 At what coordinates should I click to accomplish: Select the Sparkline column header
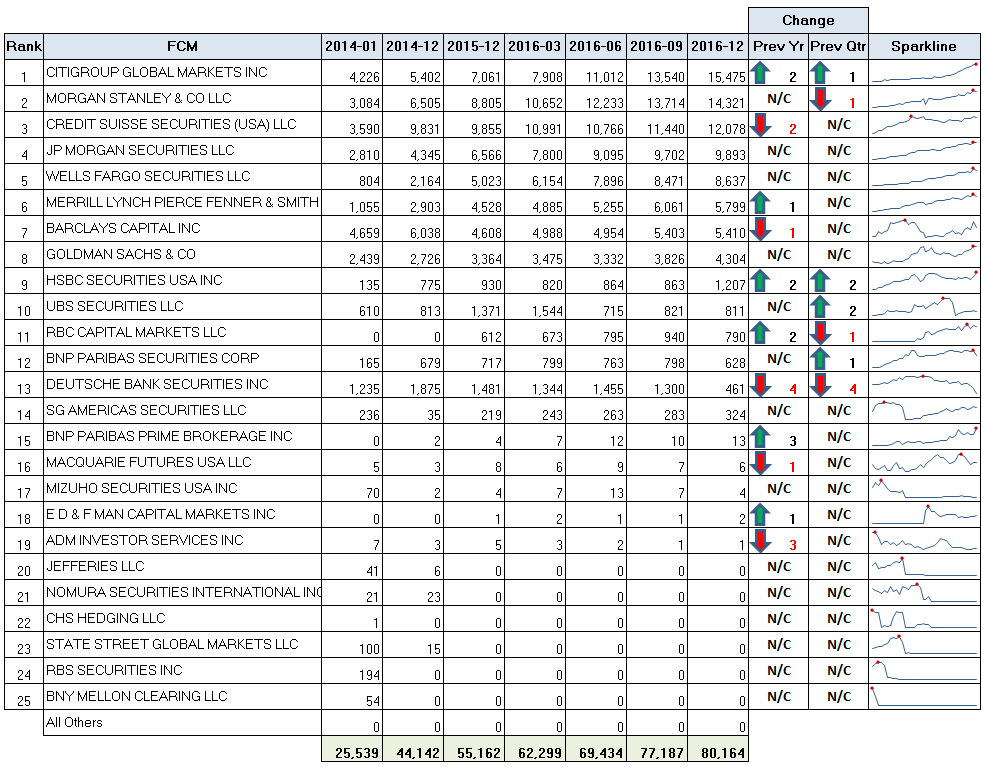point(925,46)
